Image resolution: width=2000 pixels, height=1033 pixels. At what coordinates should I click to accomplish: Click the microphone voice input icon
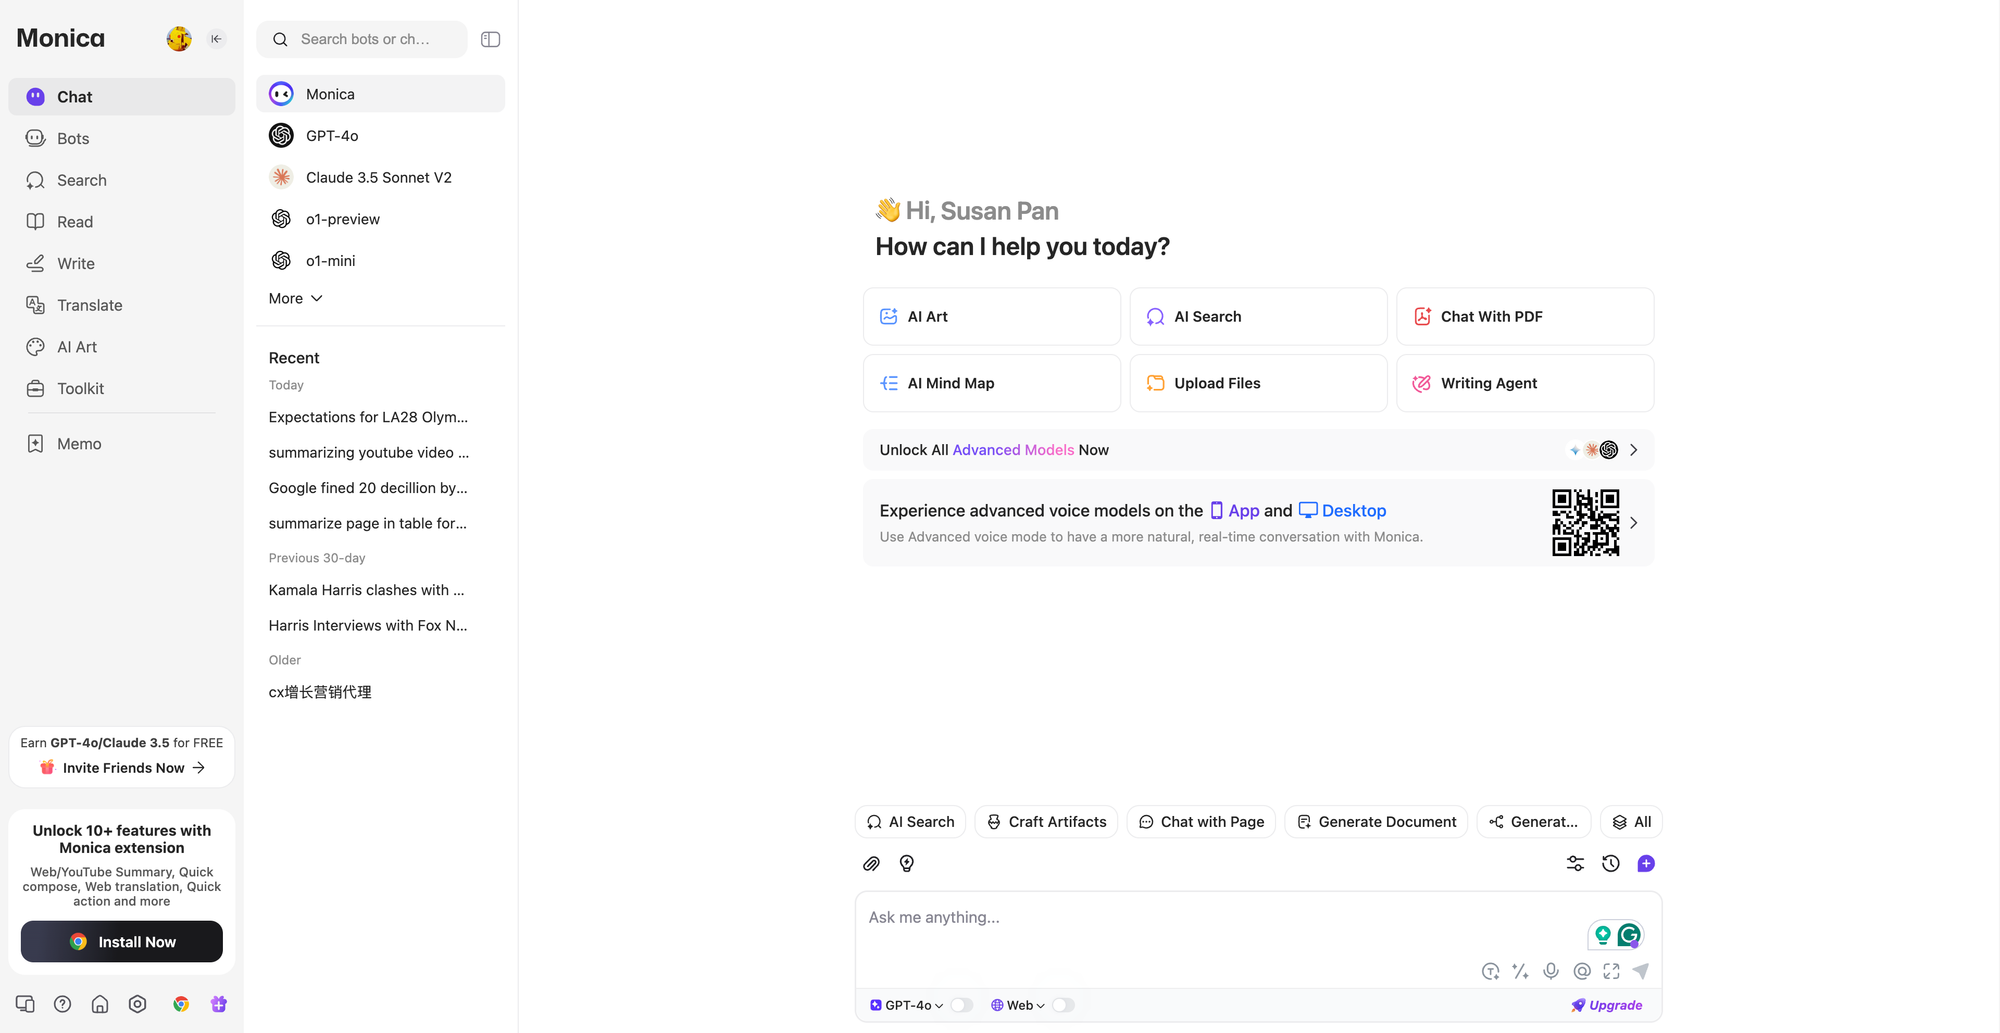coord(1550,971)
